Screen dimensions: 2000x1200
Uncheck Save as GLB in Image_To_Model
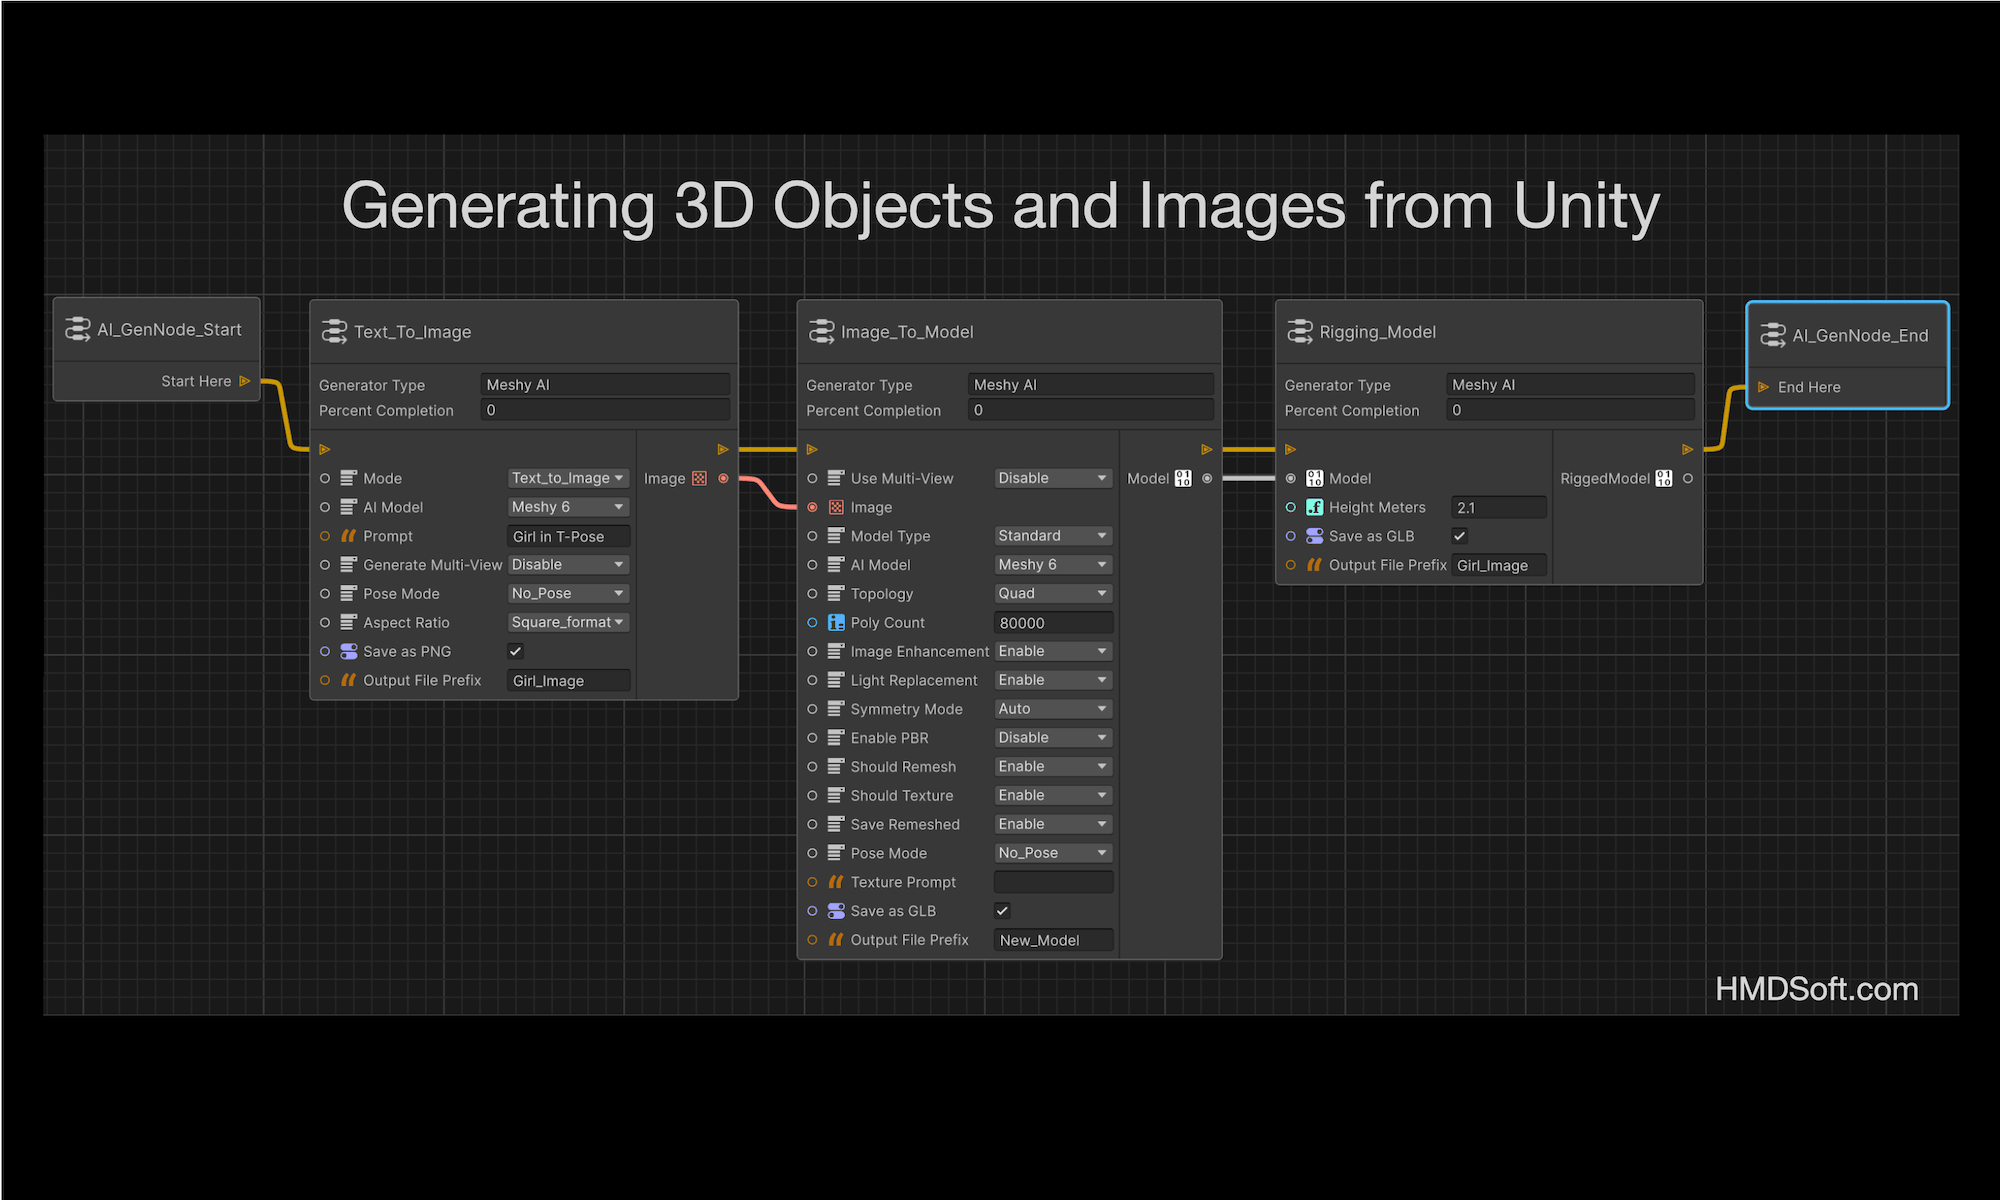1002,911
